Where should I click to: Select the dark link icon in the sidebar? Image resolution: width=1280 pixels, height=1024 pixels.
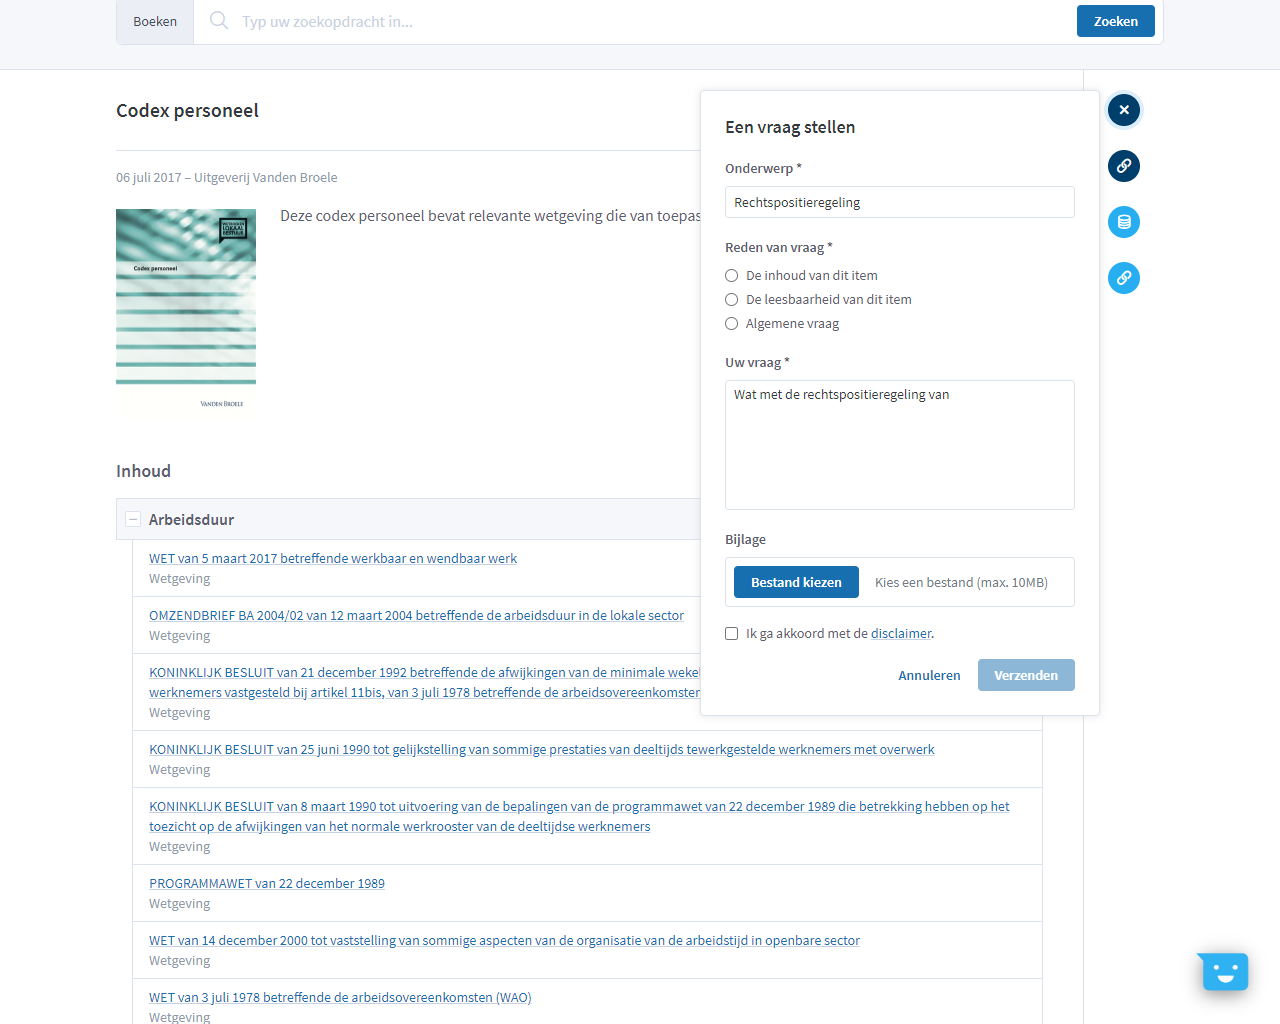coord(1123,166)
